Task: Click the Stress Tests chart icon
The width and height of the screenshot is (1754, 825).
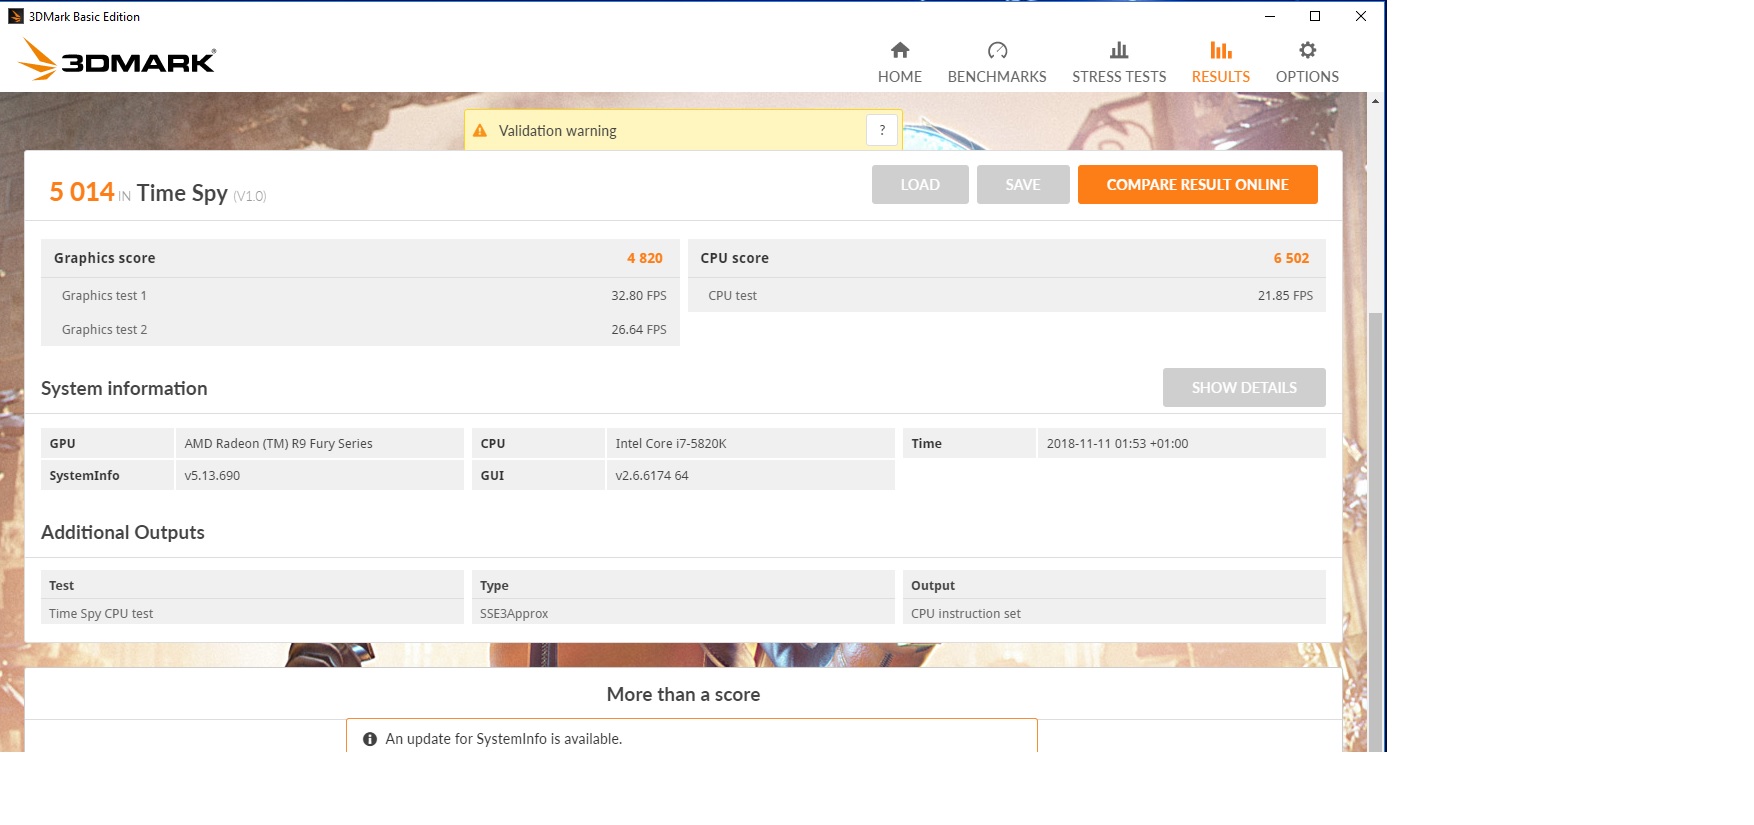Action: (1119, 50)
